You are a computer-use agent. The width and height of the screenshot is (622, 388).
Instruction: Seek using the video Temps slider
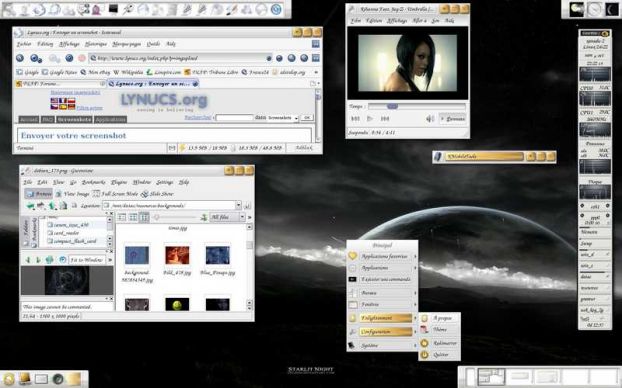point(417,106)
